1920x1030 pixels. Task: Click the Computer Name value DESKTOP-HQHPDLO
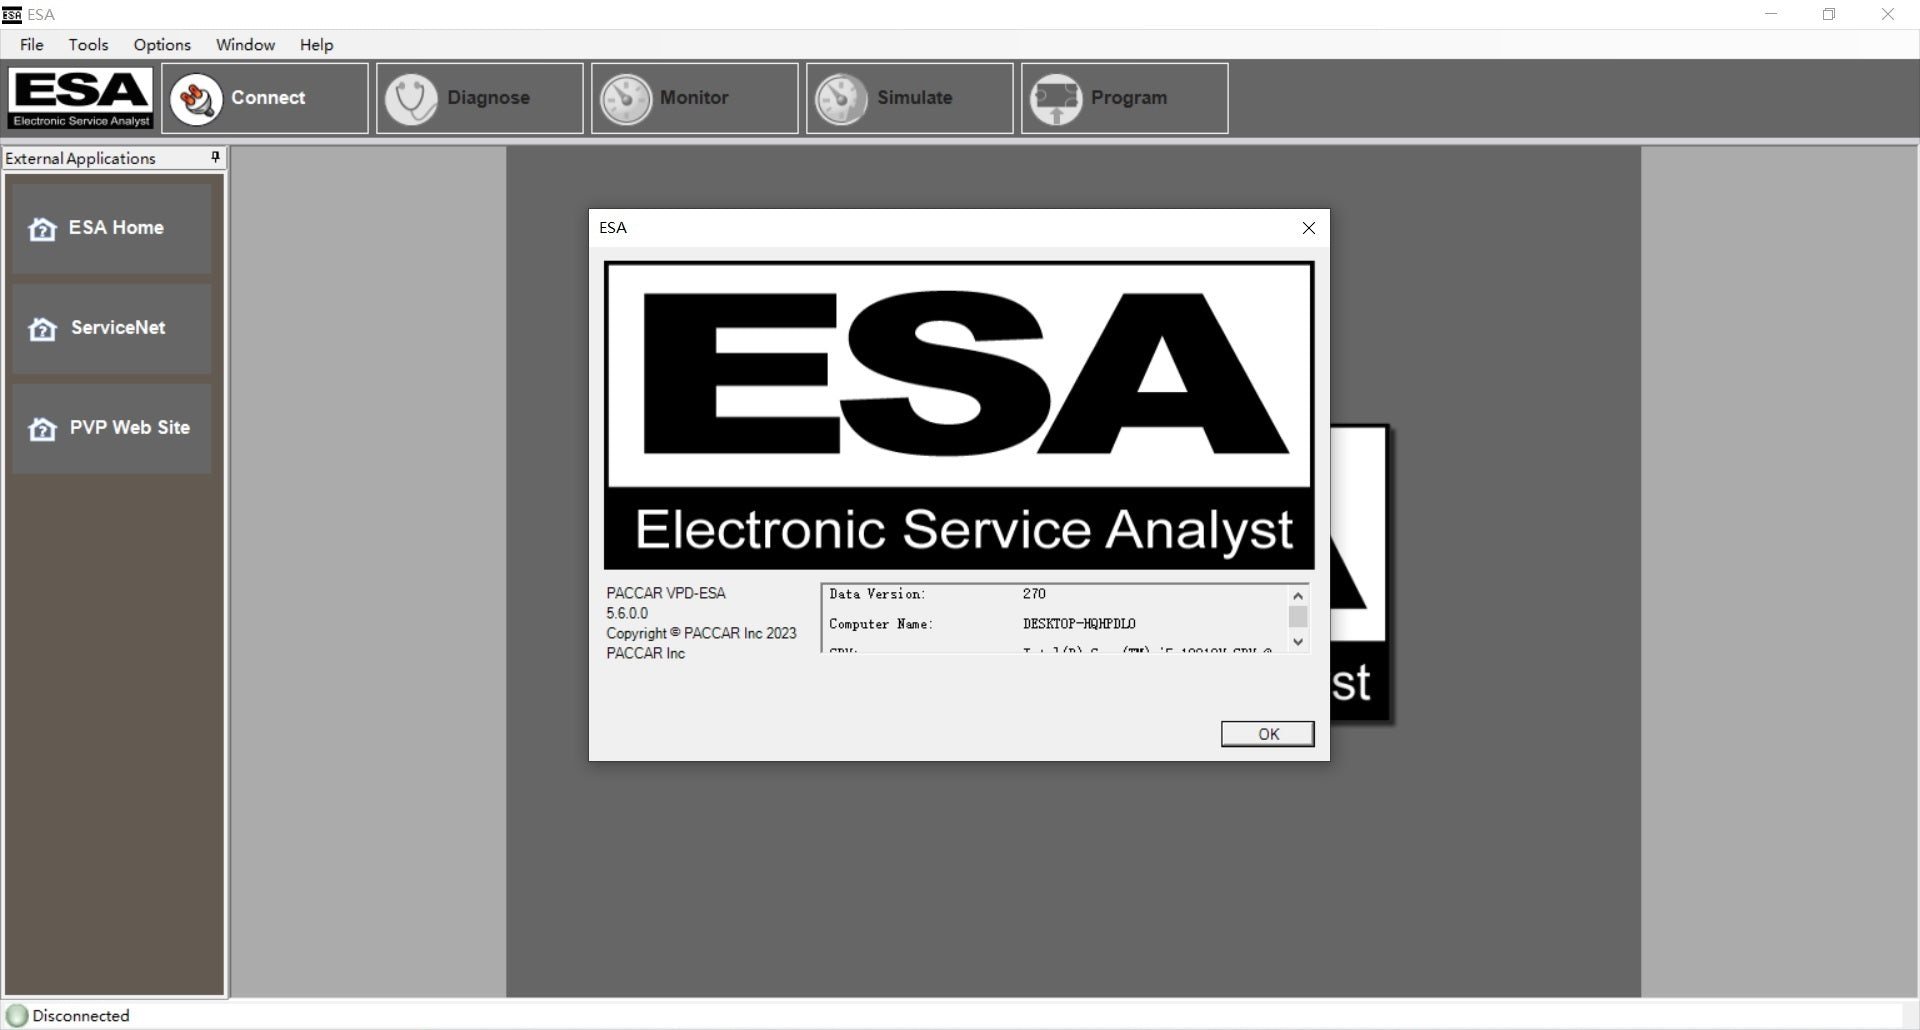pos(1079,624)
